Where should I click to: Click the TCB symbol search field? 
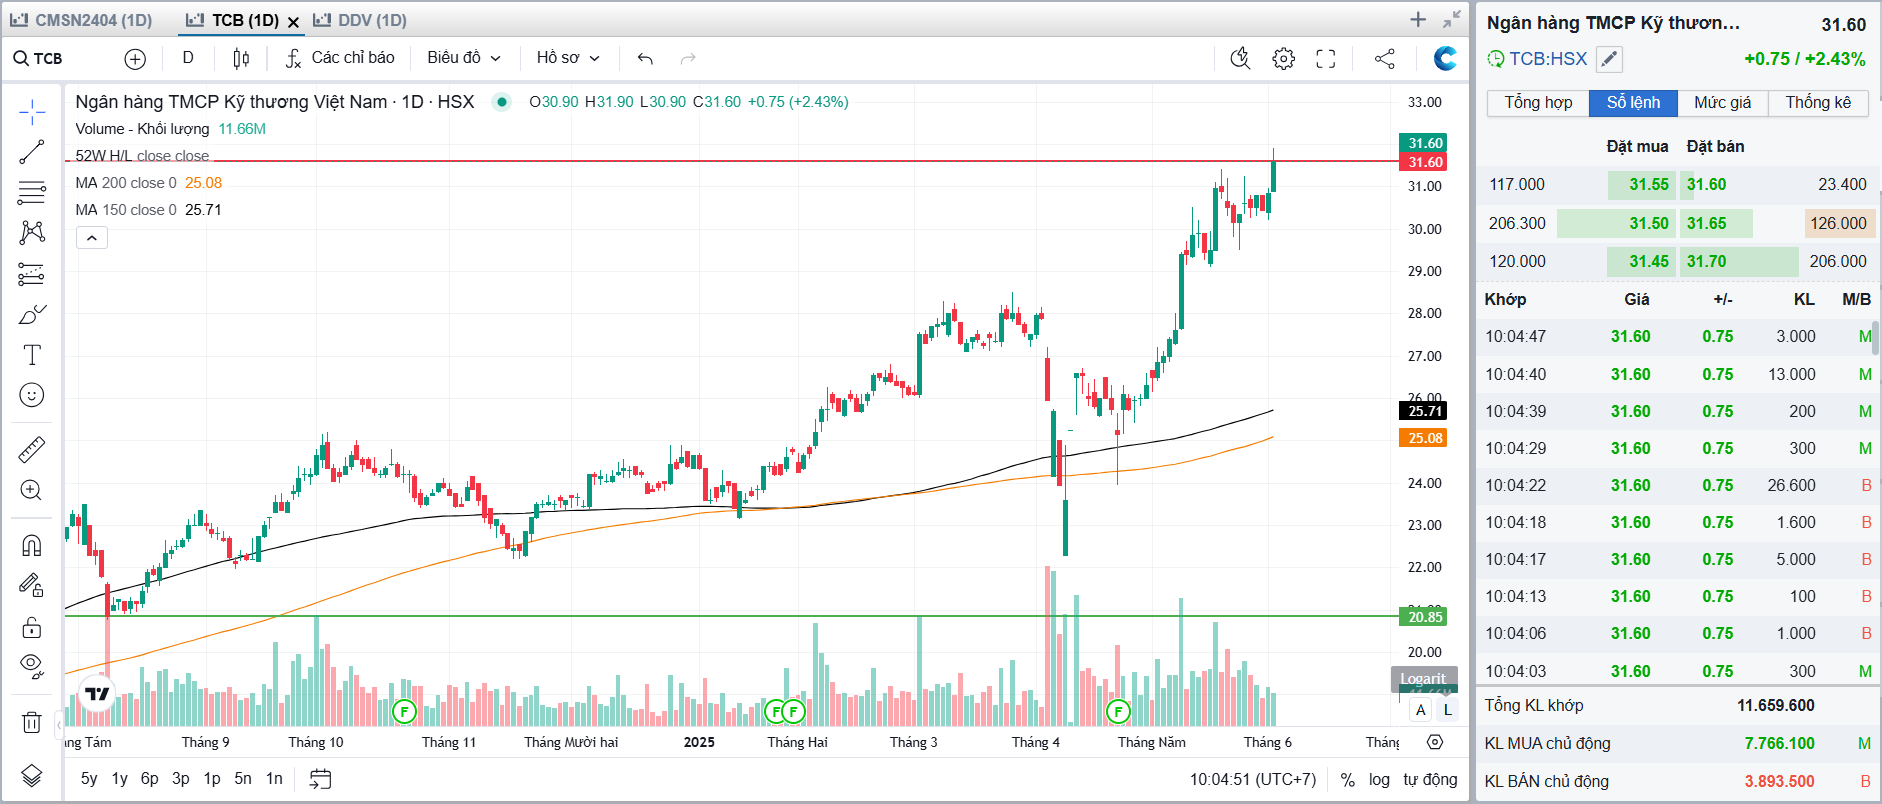60,59
